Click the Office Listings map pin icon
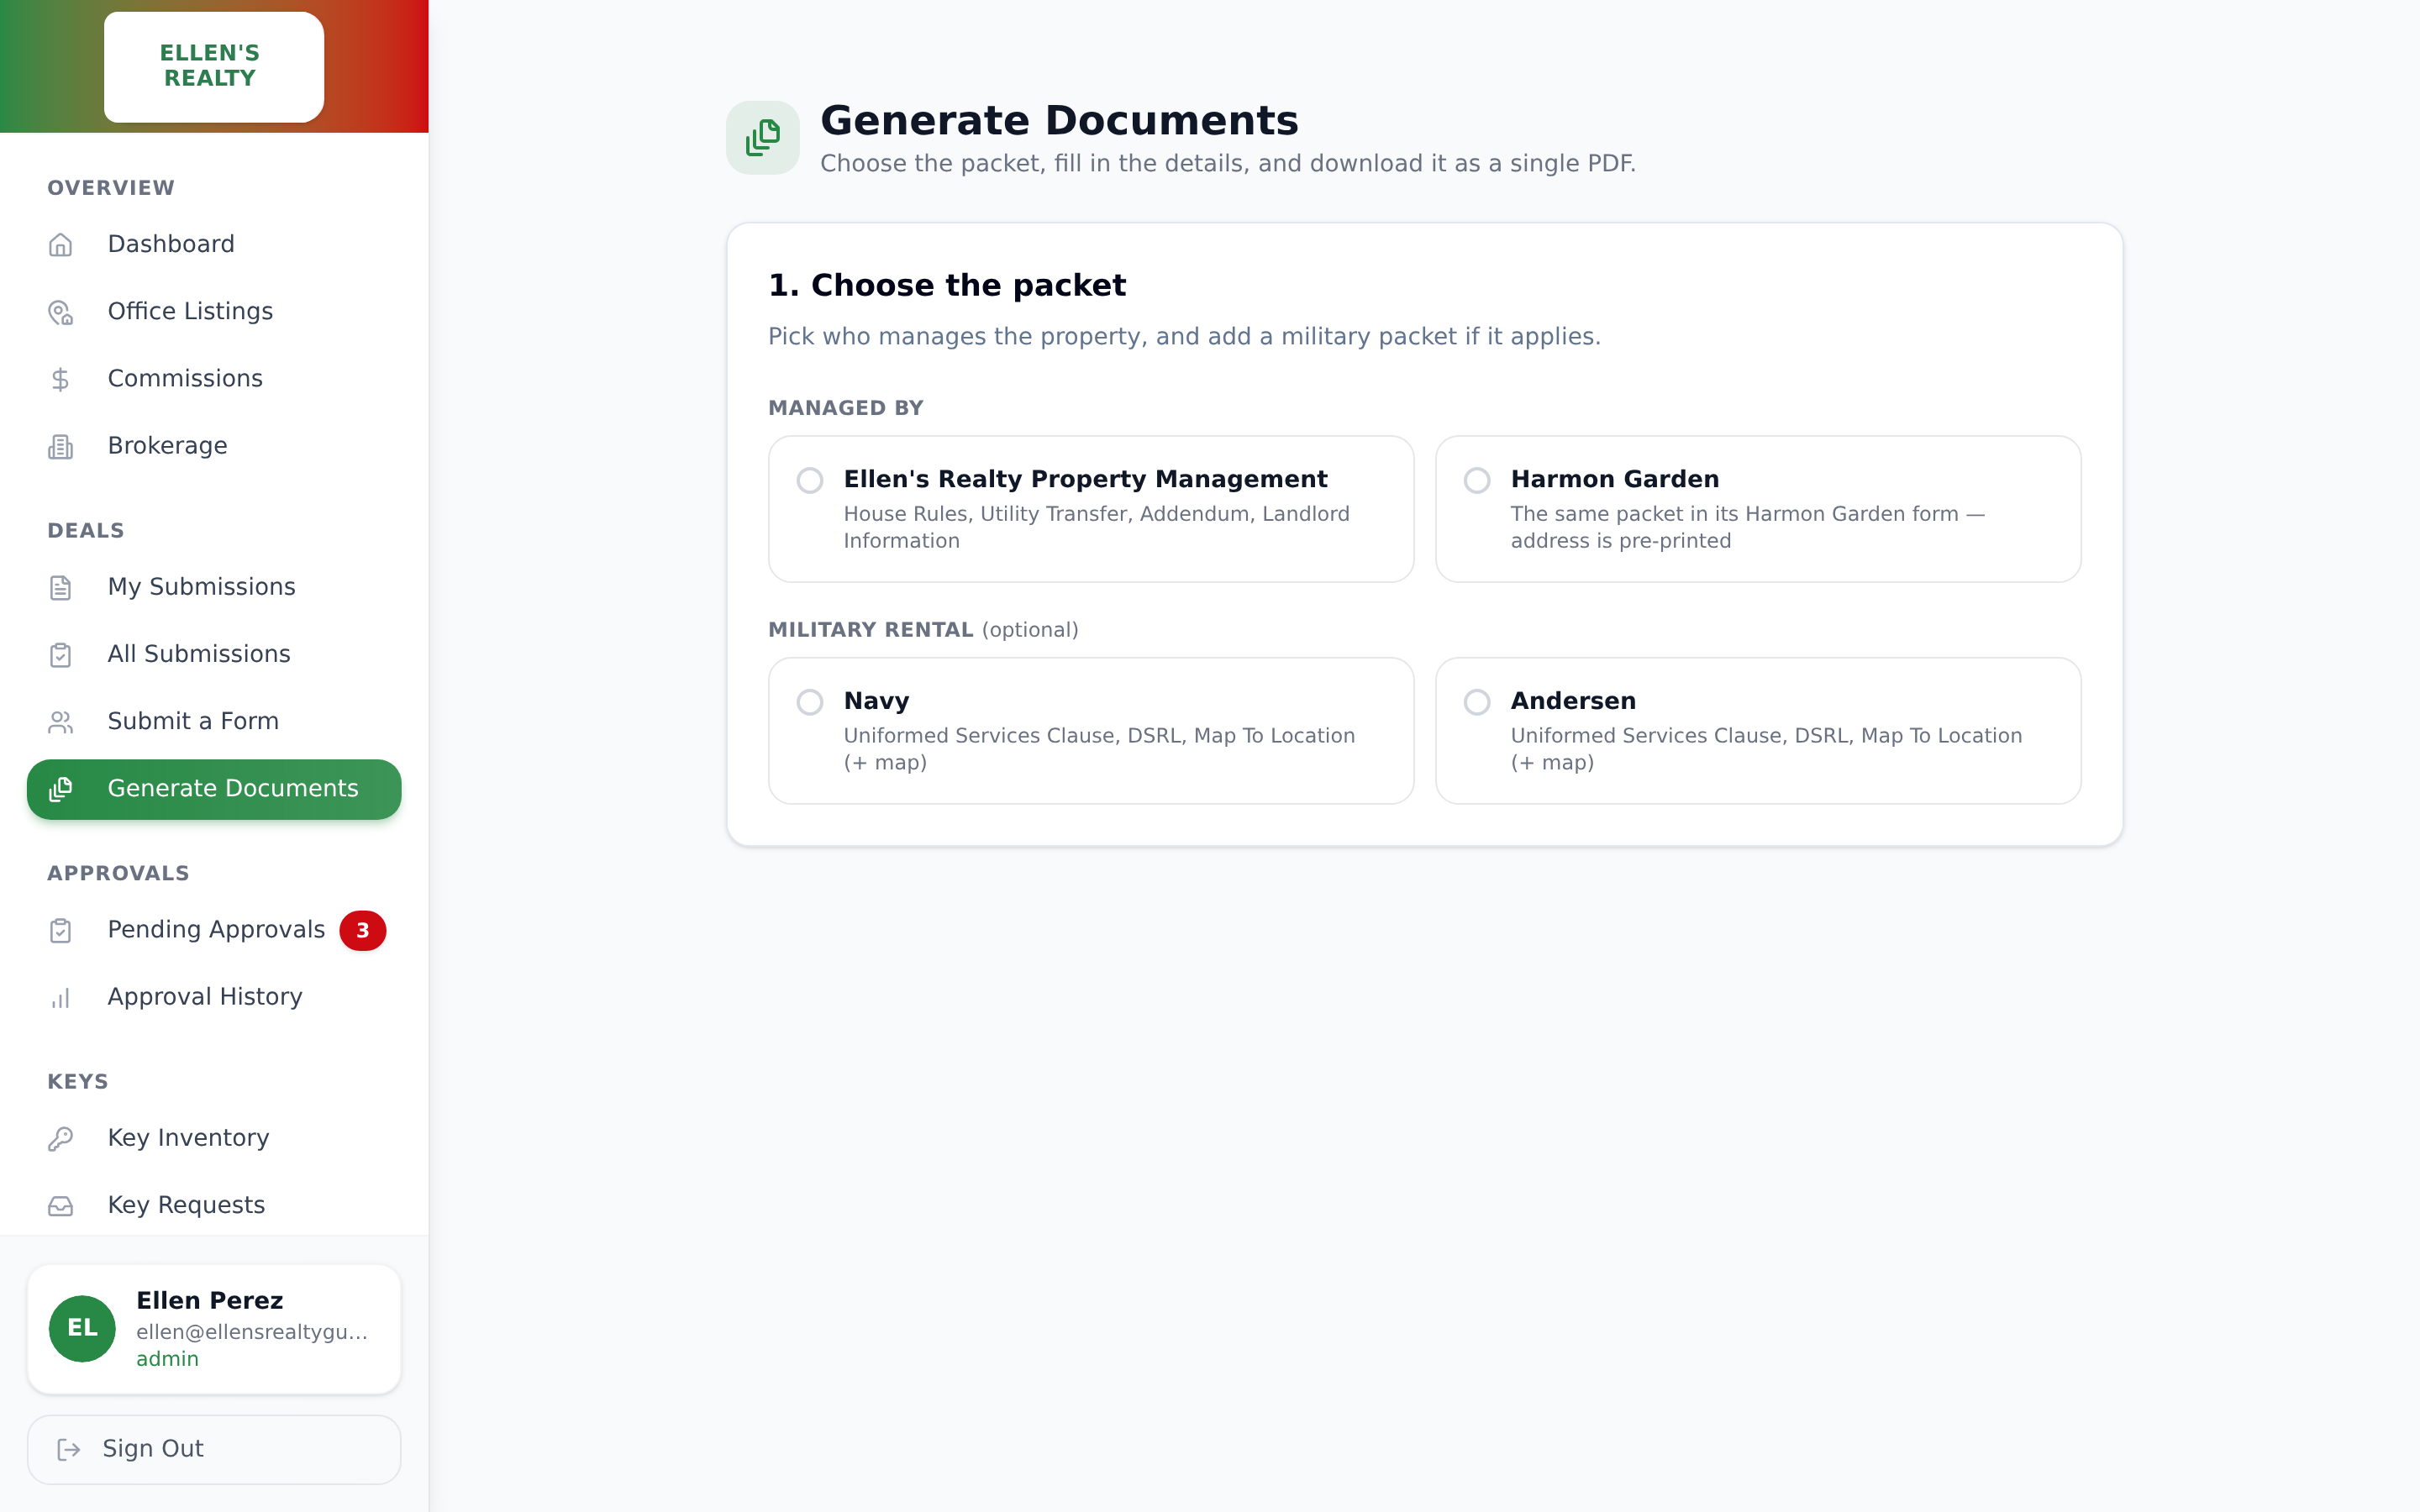The width and height of the screenshot is (2420, 1512). coord(61,313)
